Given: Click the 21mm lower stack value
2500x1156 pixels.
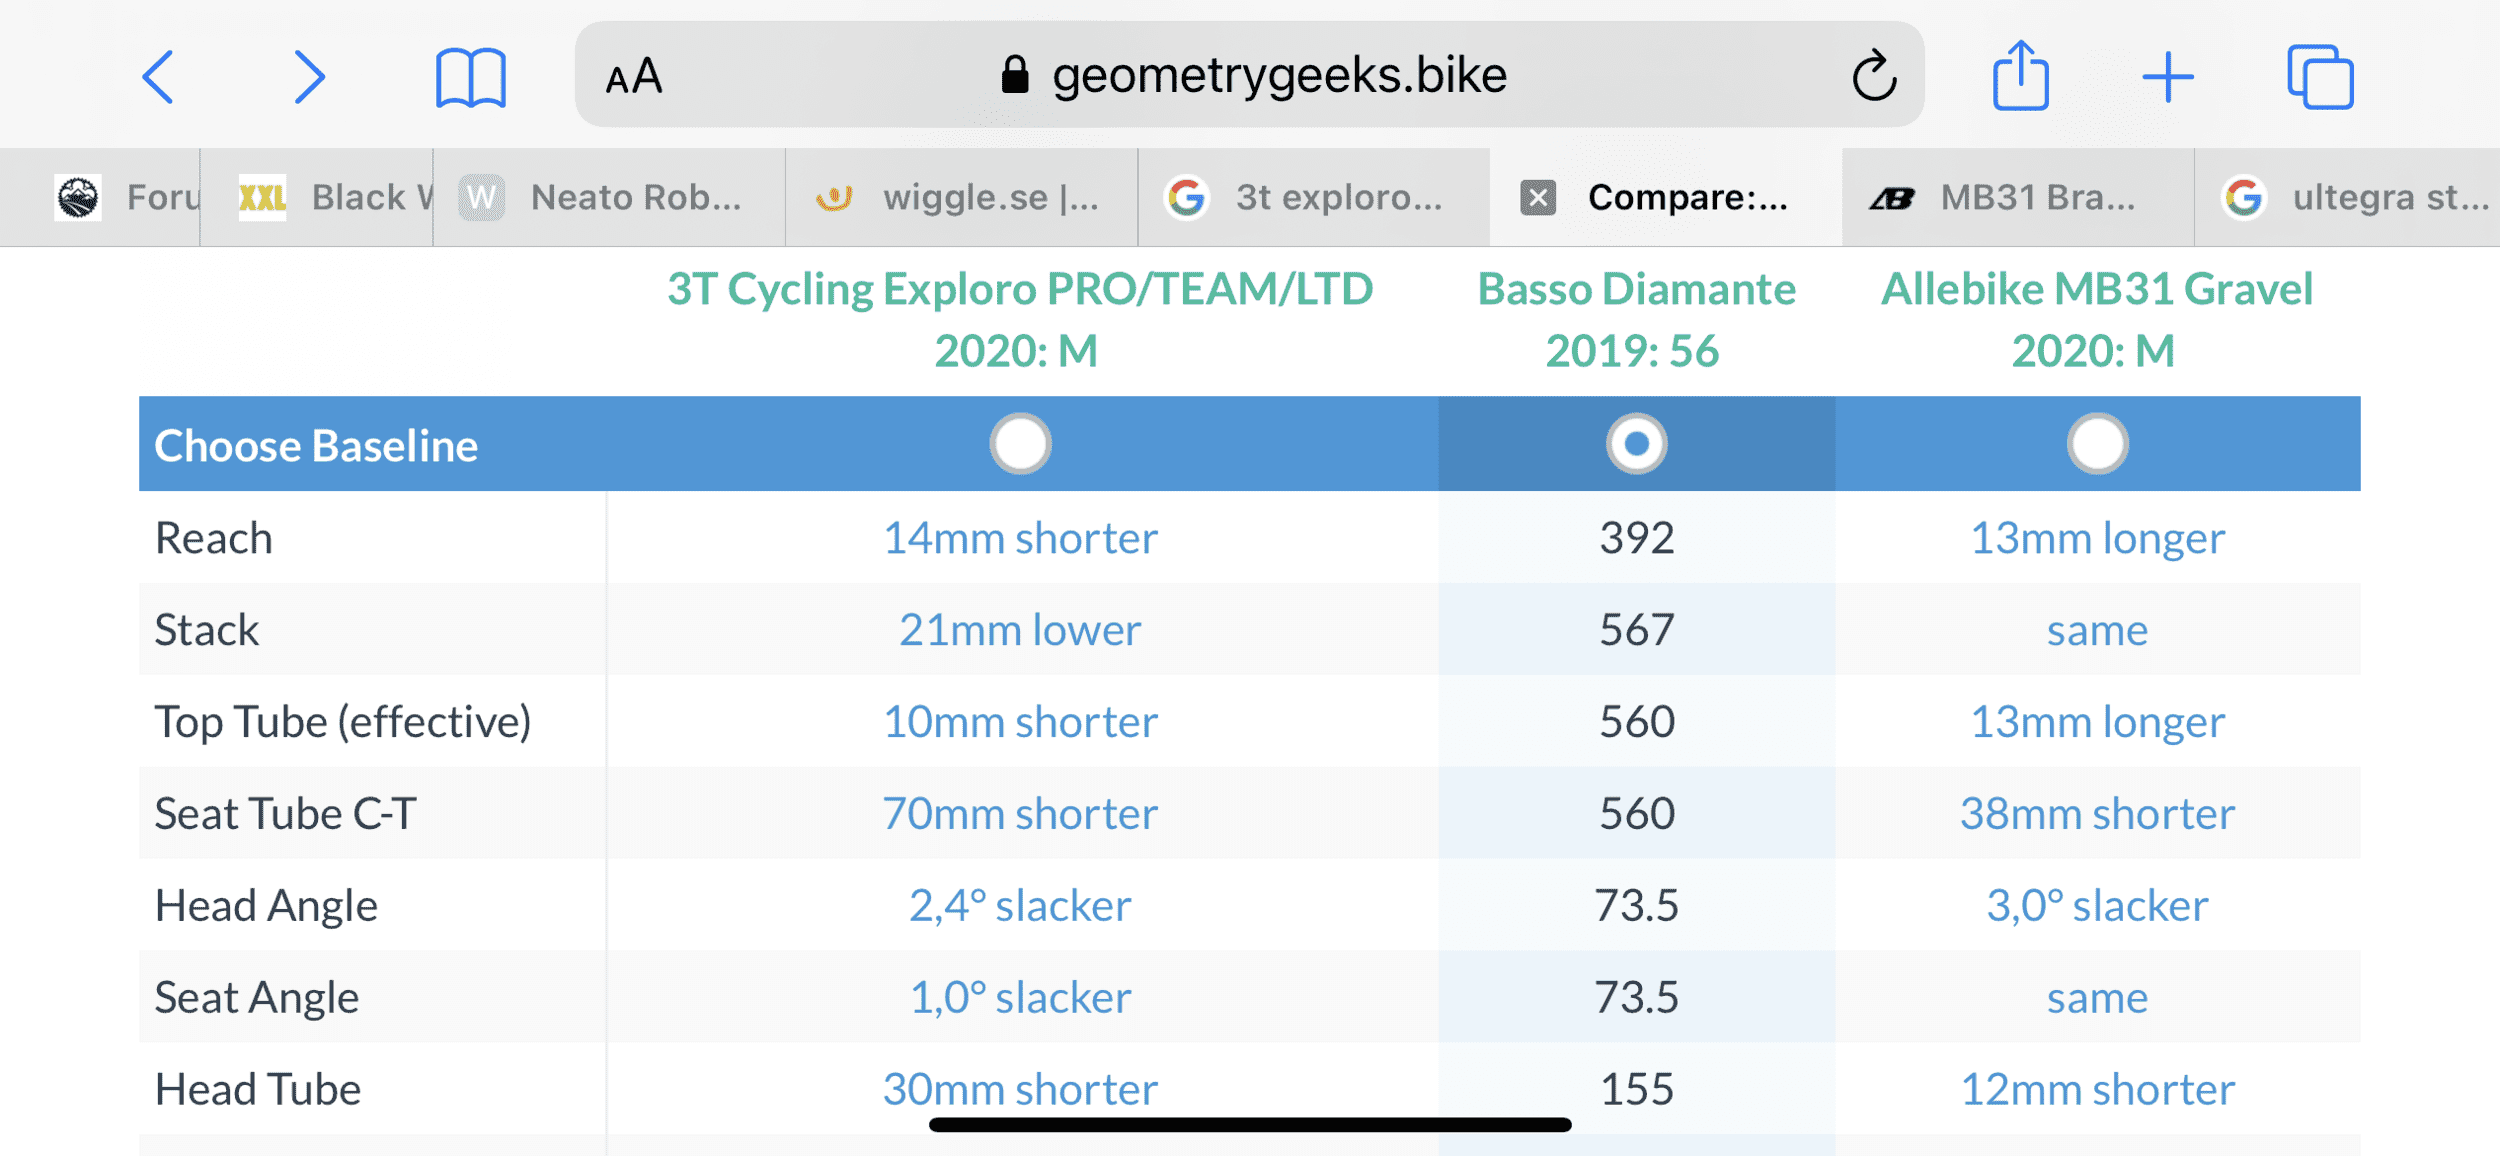Looking at the screenshot, I should pyautogui.click(x=1020, y=630).
